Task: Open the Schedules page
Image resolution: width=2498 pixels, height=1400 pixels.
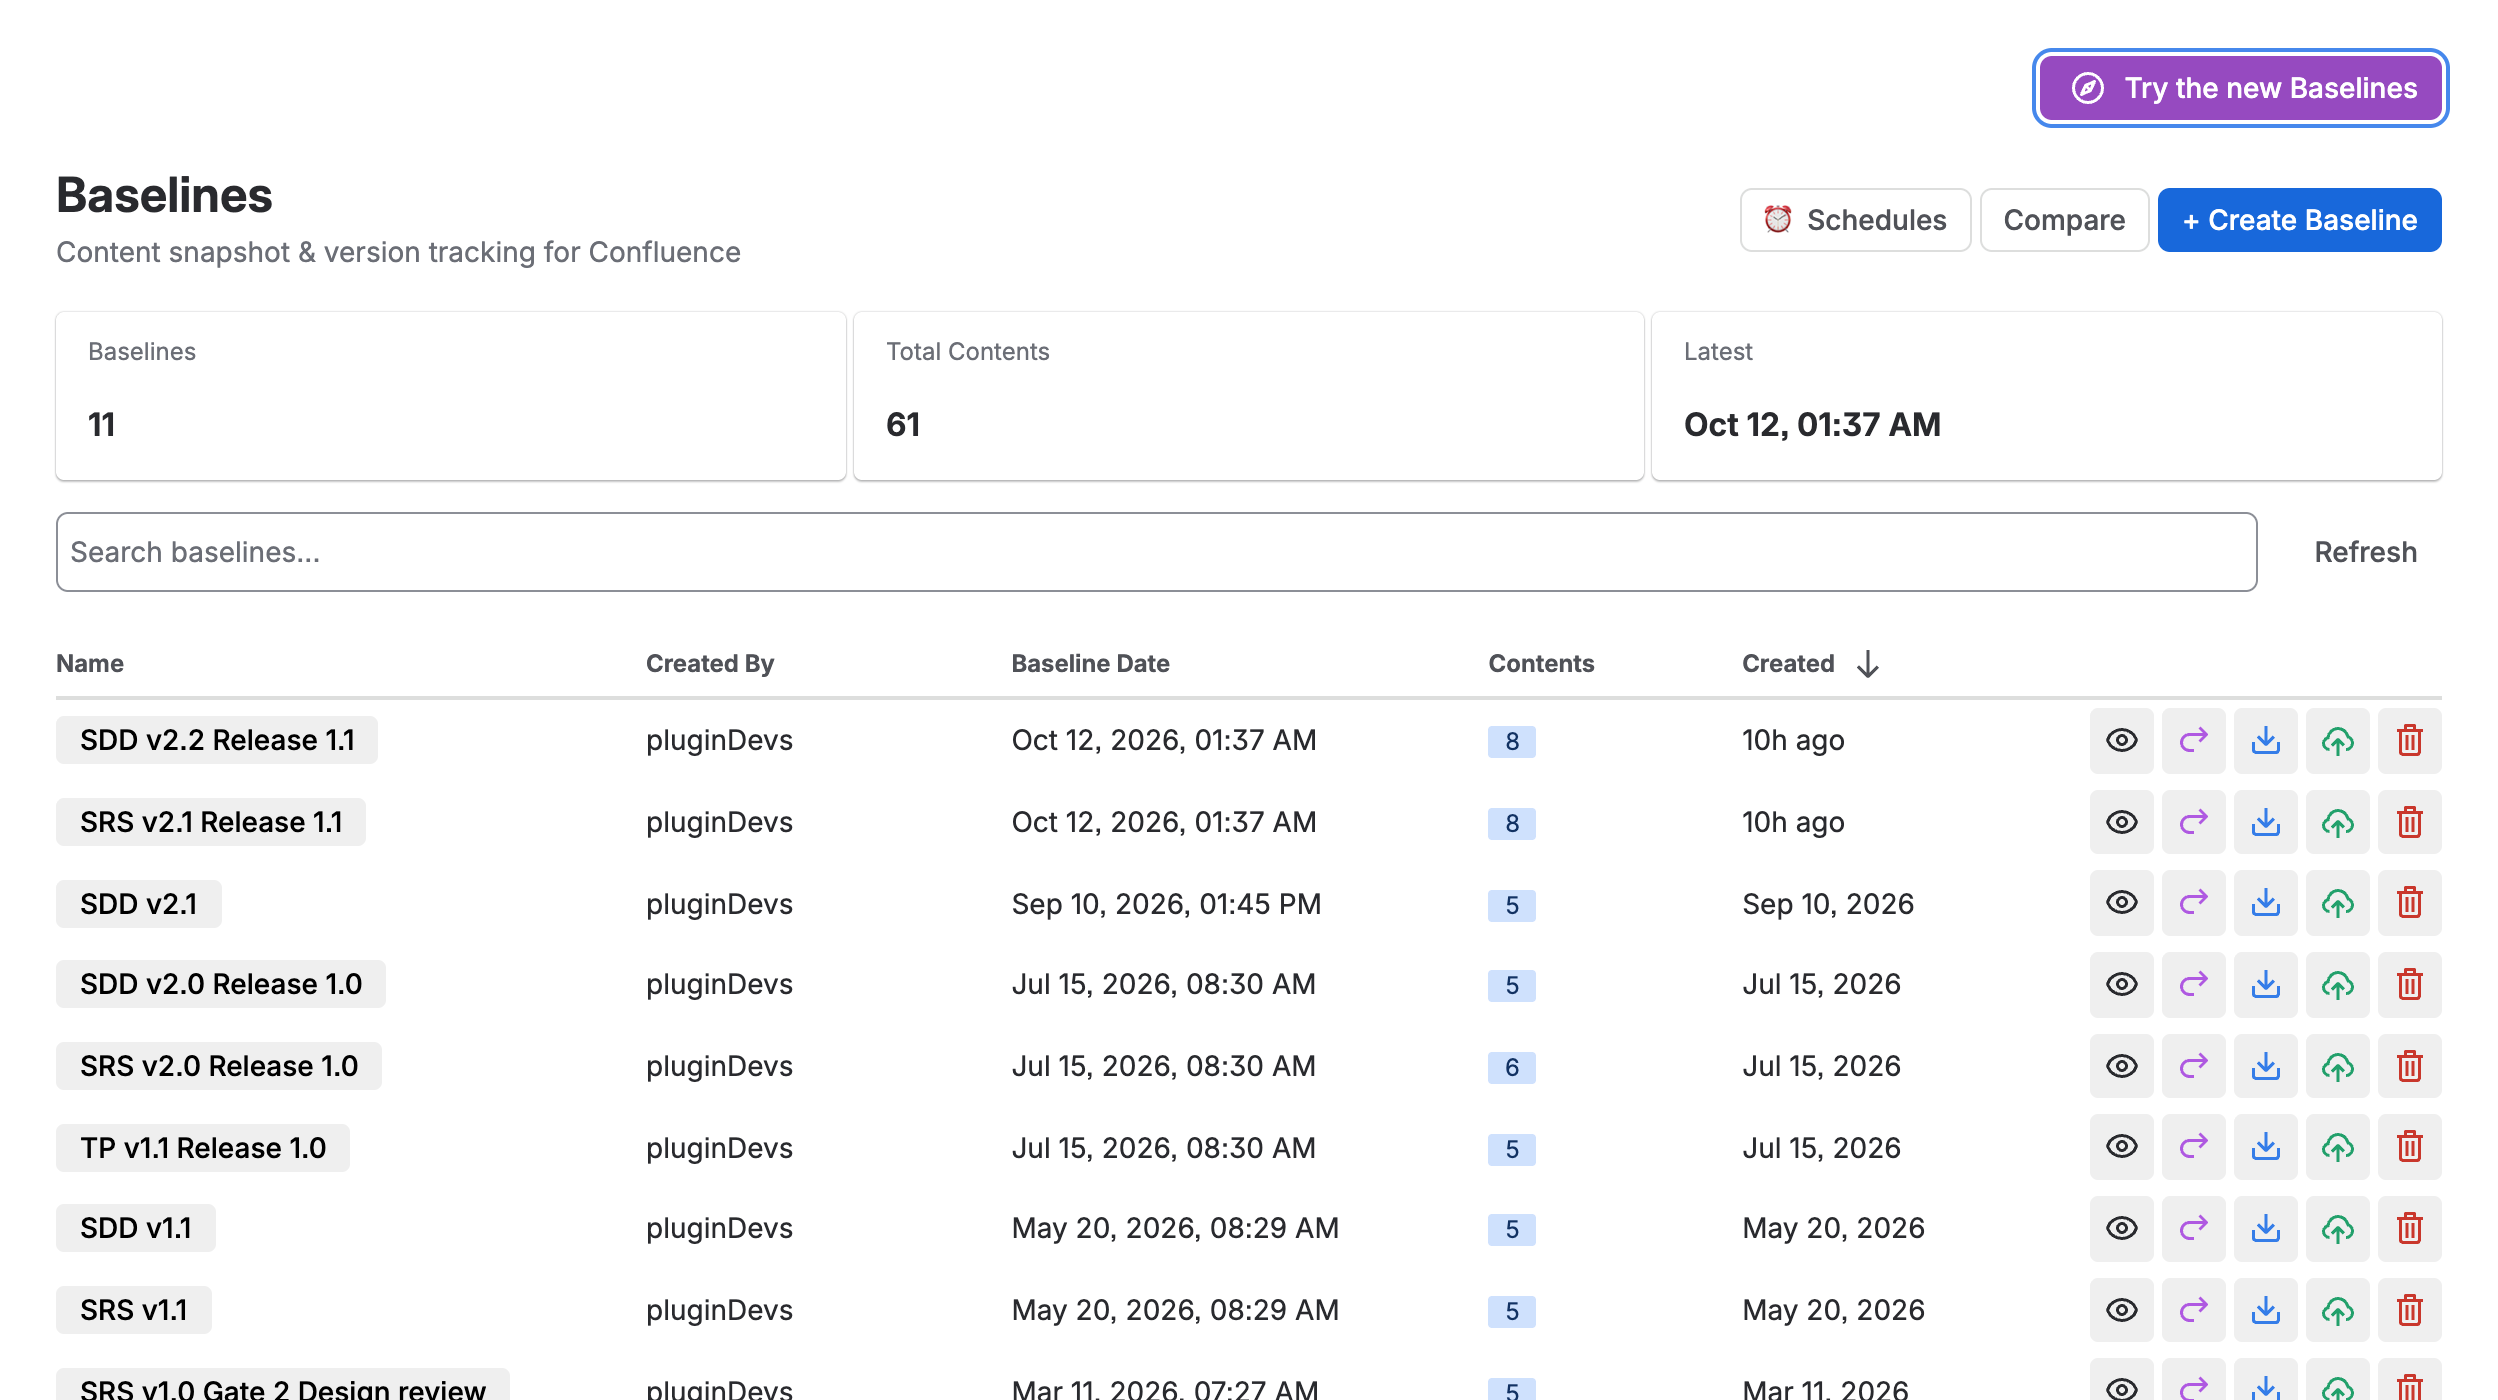Action: point(1855,220)
